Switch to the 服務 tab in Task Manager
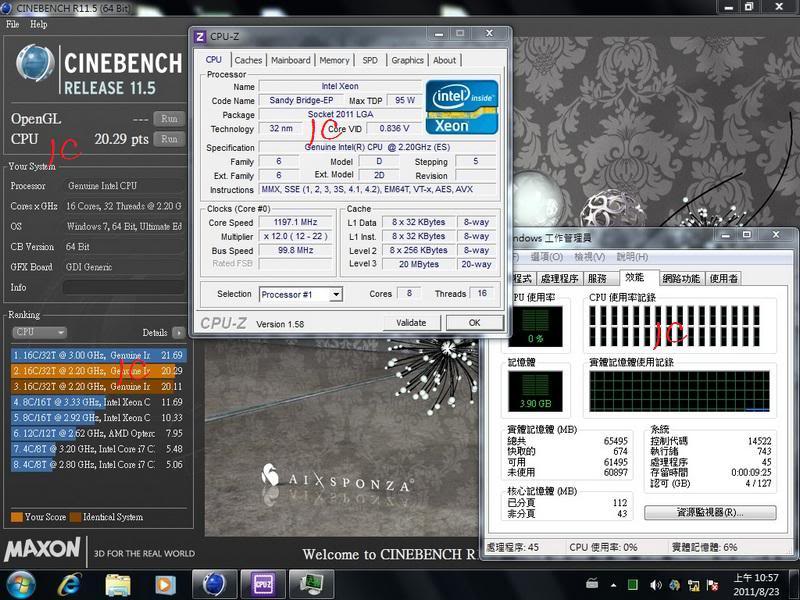The height and width of the screenshot is (600, 800). pos(597,279)
